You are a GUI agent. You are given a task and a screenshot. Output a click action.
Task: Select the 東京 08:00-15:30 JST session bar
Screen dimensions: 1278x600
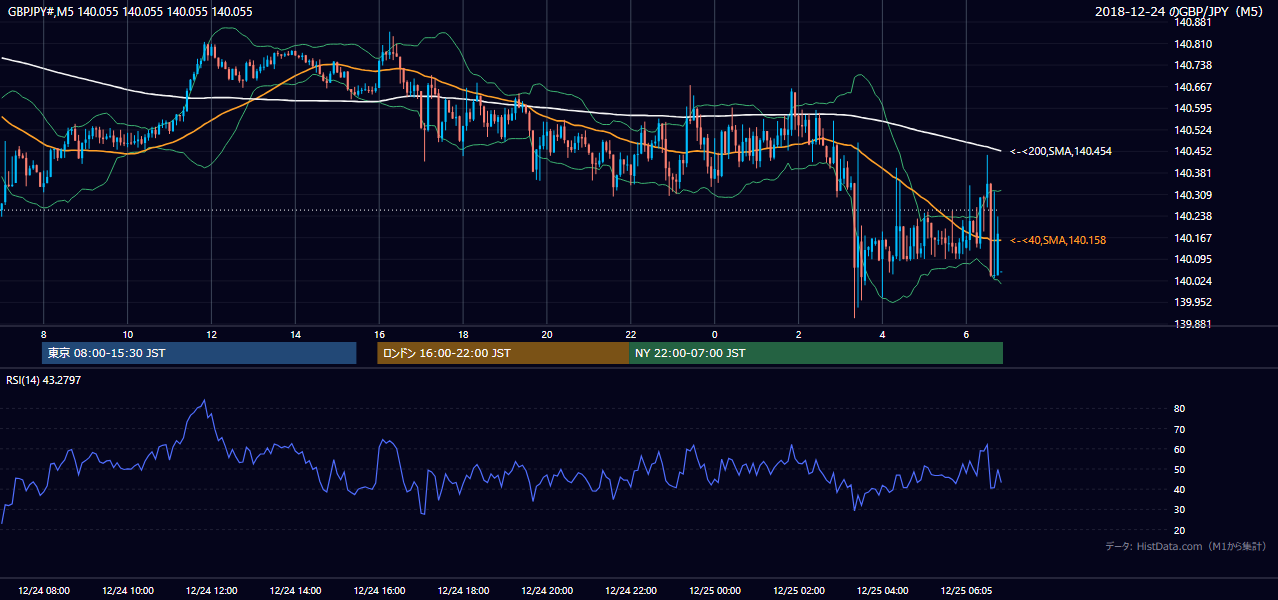[x=199, y=353]
